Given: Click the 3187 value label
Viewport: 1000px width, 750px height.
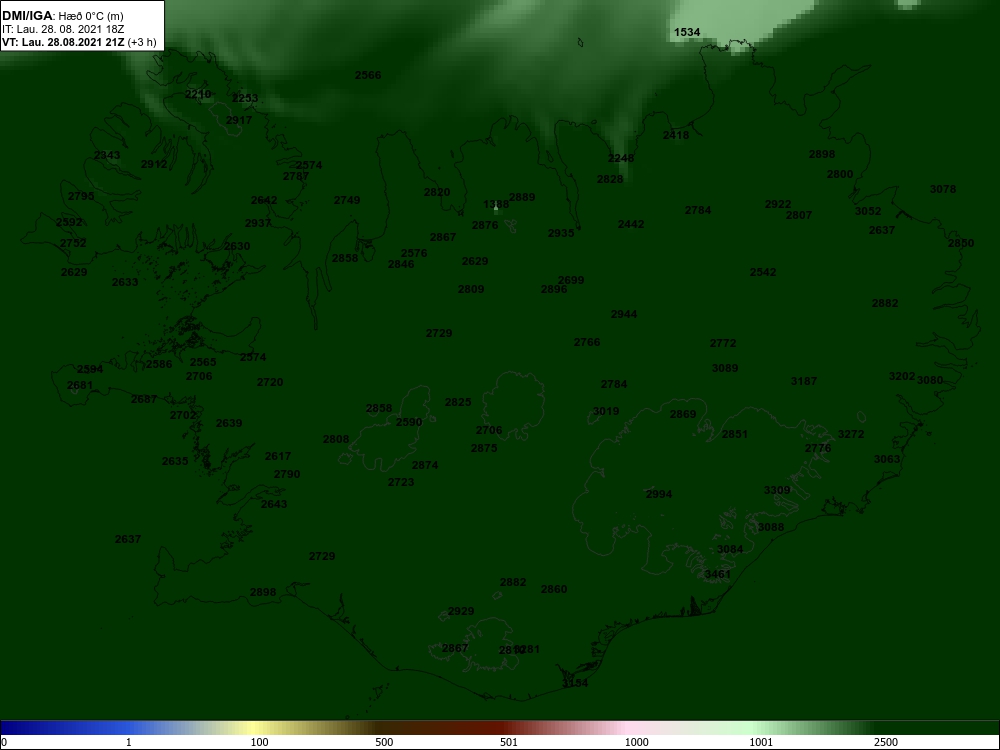Looking at the screenshot, I should (x=804, y=381).
